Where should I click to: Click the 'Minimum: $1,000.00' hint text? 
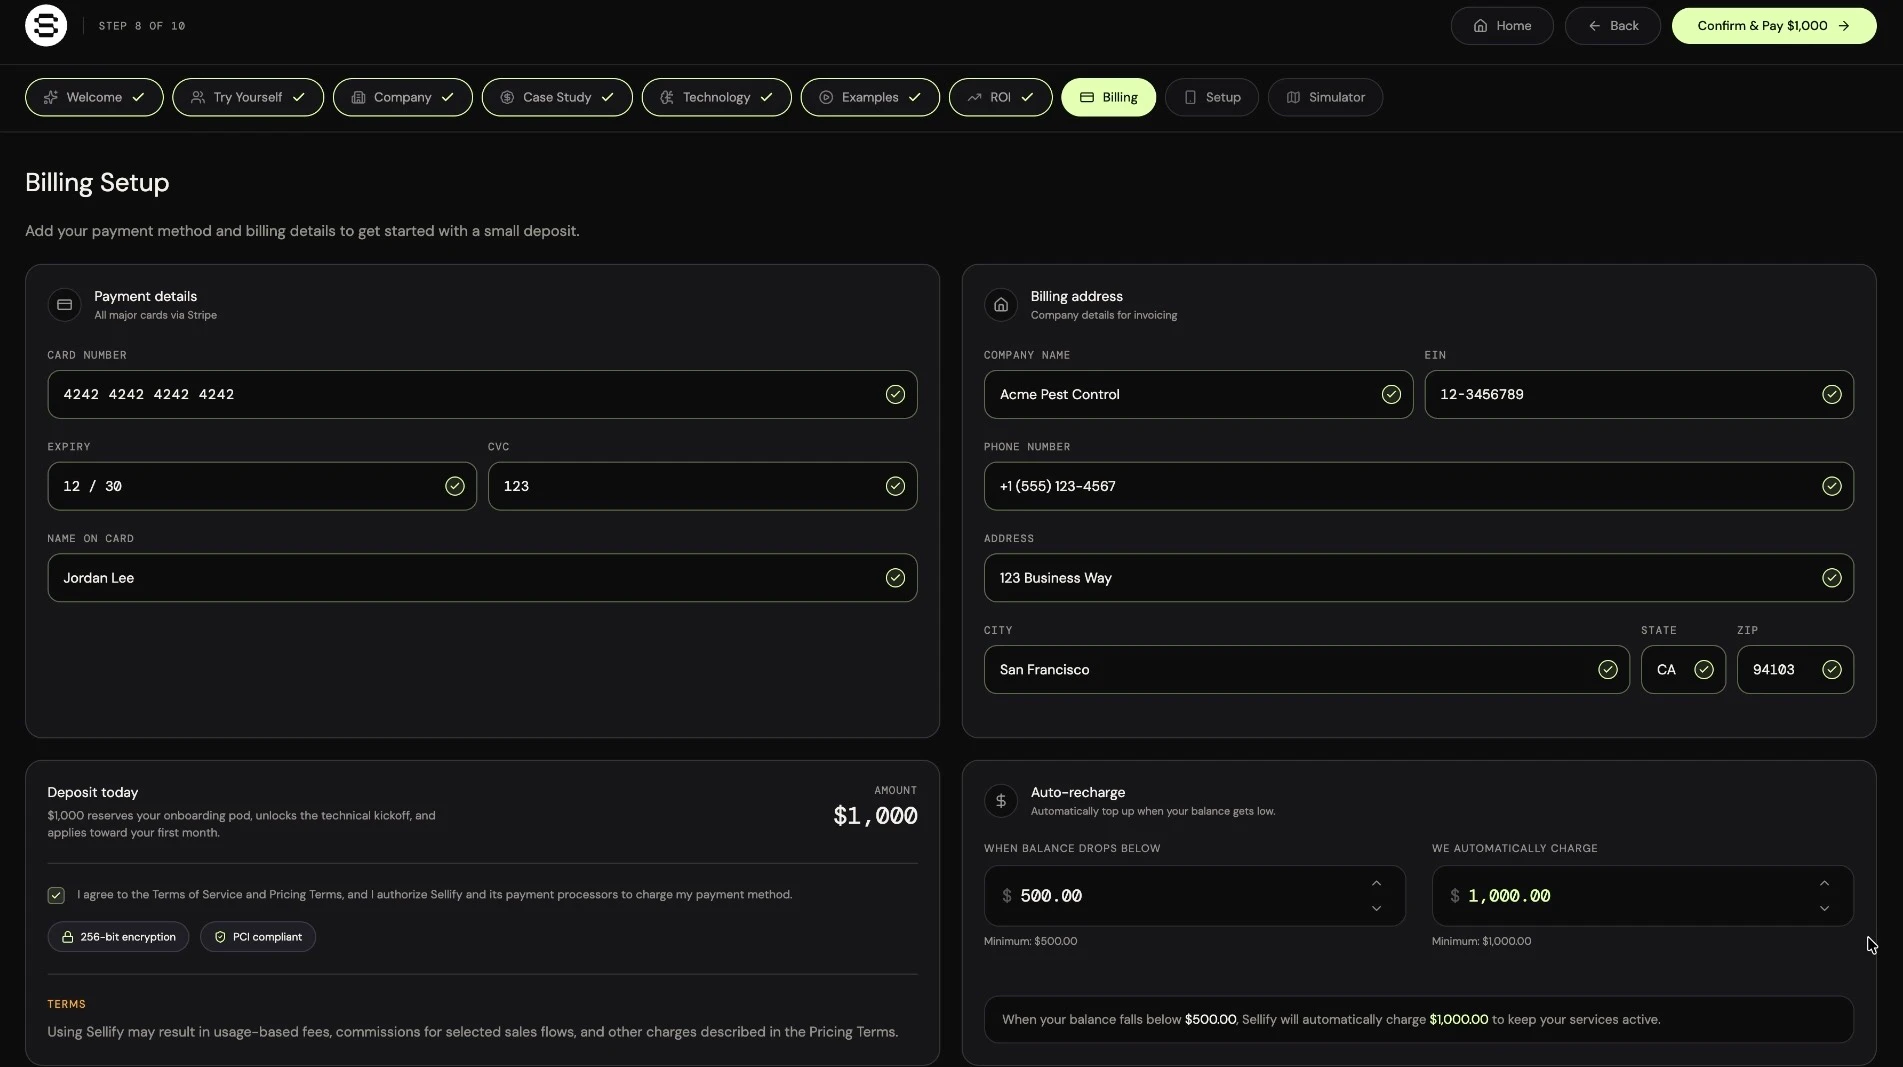click(1481, 941)
